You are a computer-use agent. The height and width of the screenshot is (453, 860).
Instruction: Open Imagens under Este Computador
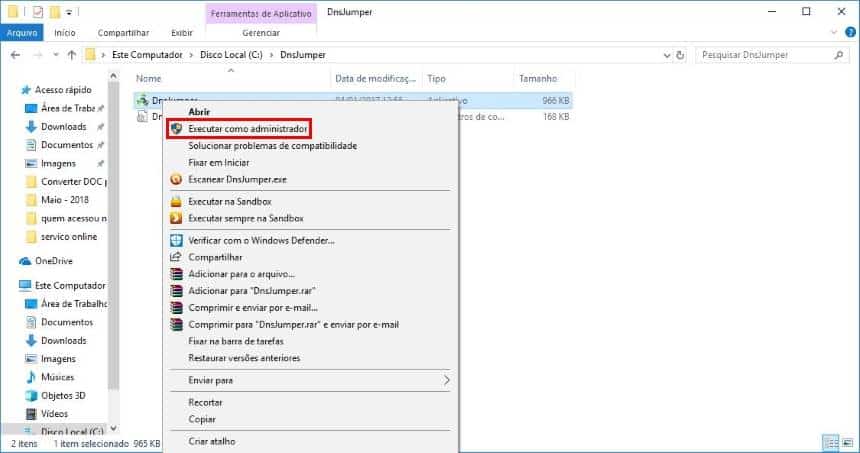(x=58, y=359)
